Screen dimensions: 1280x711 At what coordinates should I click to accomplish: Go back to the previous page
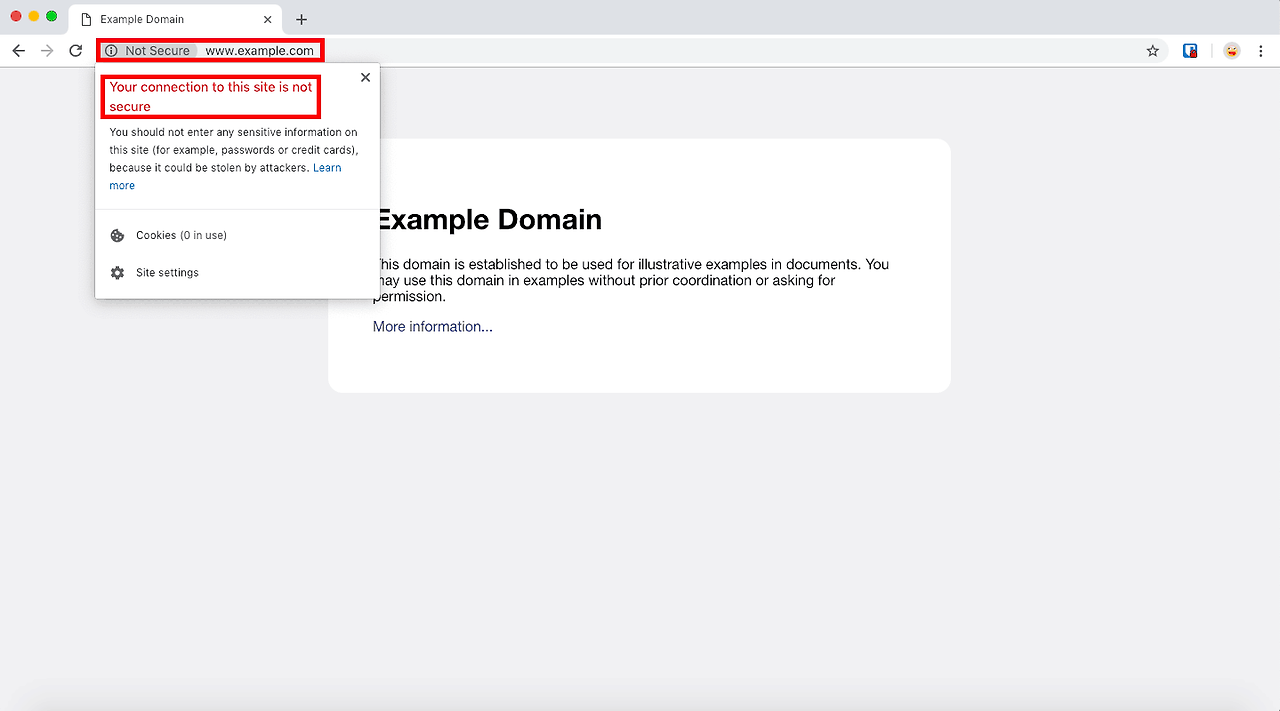click(x=18, y=51)
